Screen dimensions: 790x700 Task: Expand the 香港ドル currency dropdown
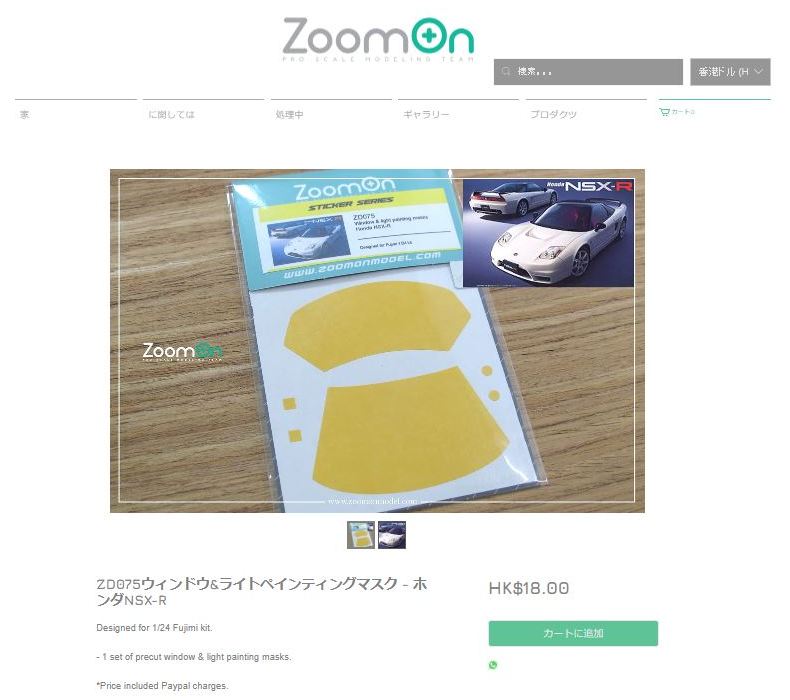(x=730, y=72)
